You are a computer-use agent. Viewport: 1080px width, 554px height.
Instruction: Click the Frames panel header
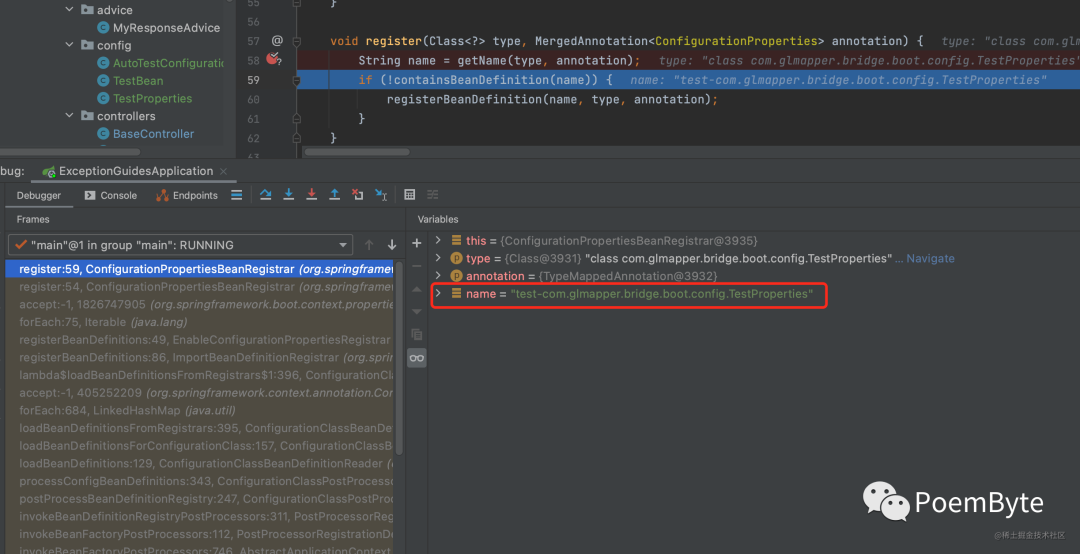(x=33, y=219)
